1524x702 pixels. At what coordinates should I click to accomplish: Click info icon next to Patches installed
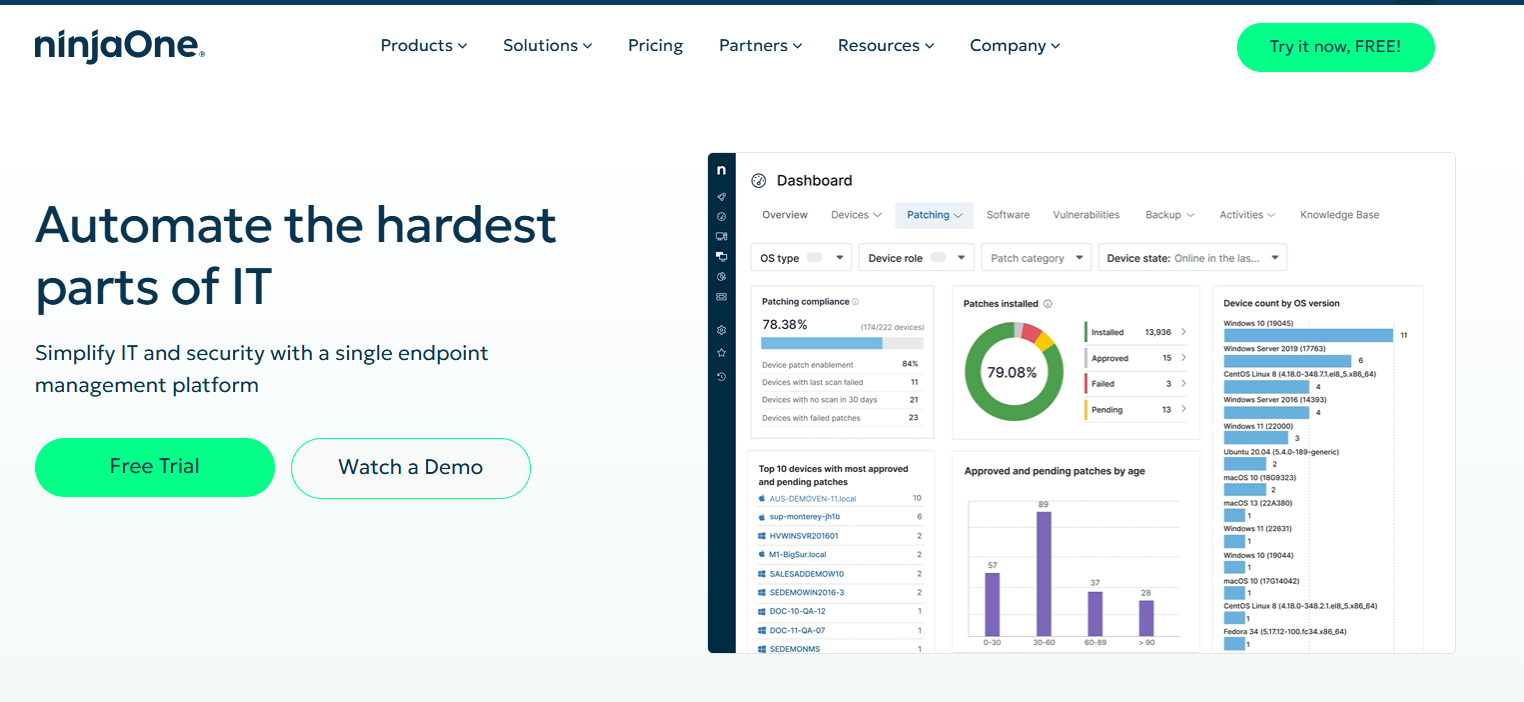(1048, 304)
